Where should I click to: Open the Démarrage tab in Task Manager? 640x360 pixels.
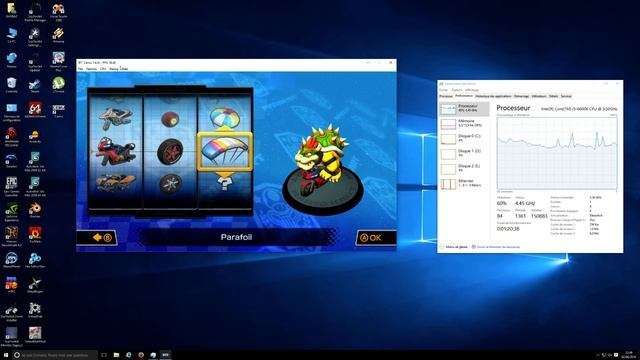521,96
